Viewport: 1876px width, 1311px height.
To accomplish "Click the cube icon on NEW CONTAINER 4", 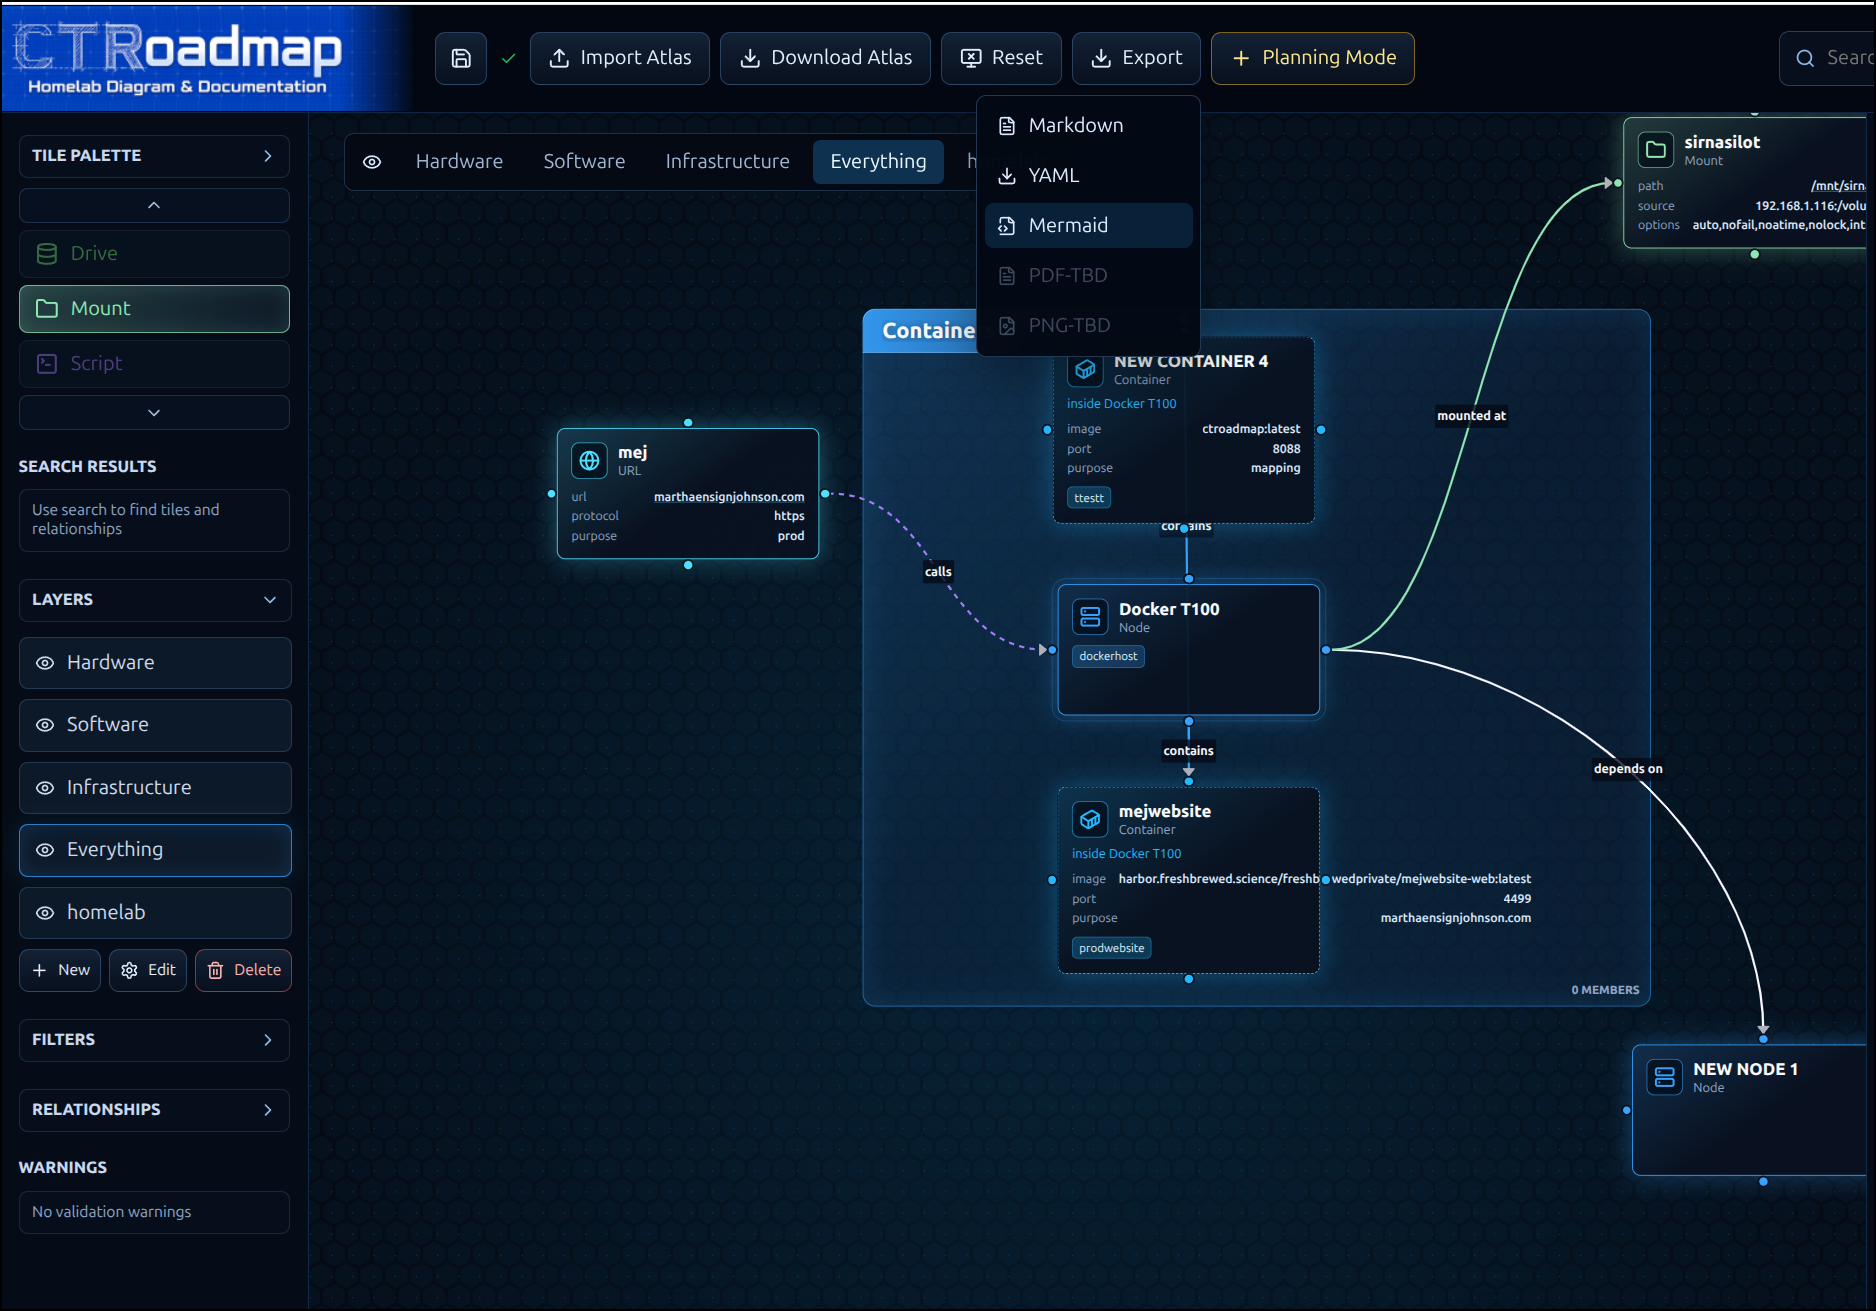I will 1085,370.
